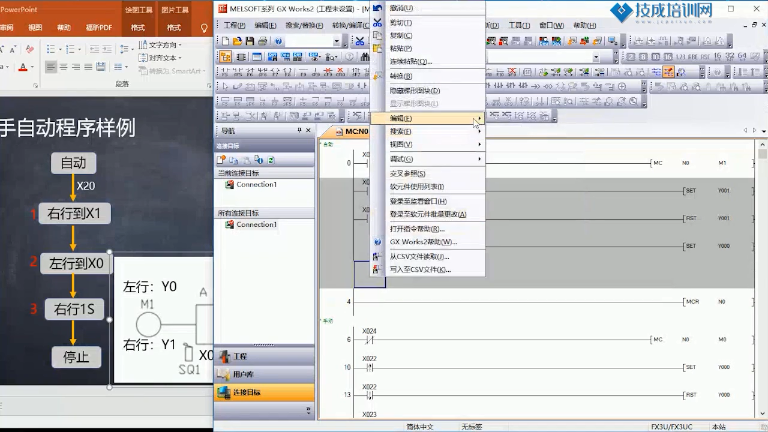The width and height of the screenshot is (768, 432).
Task: Open the font color dropdown arrow in PowerPoint
Action: (x=32, y=67)
